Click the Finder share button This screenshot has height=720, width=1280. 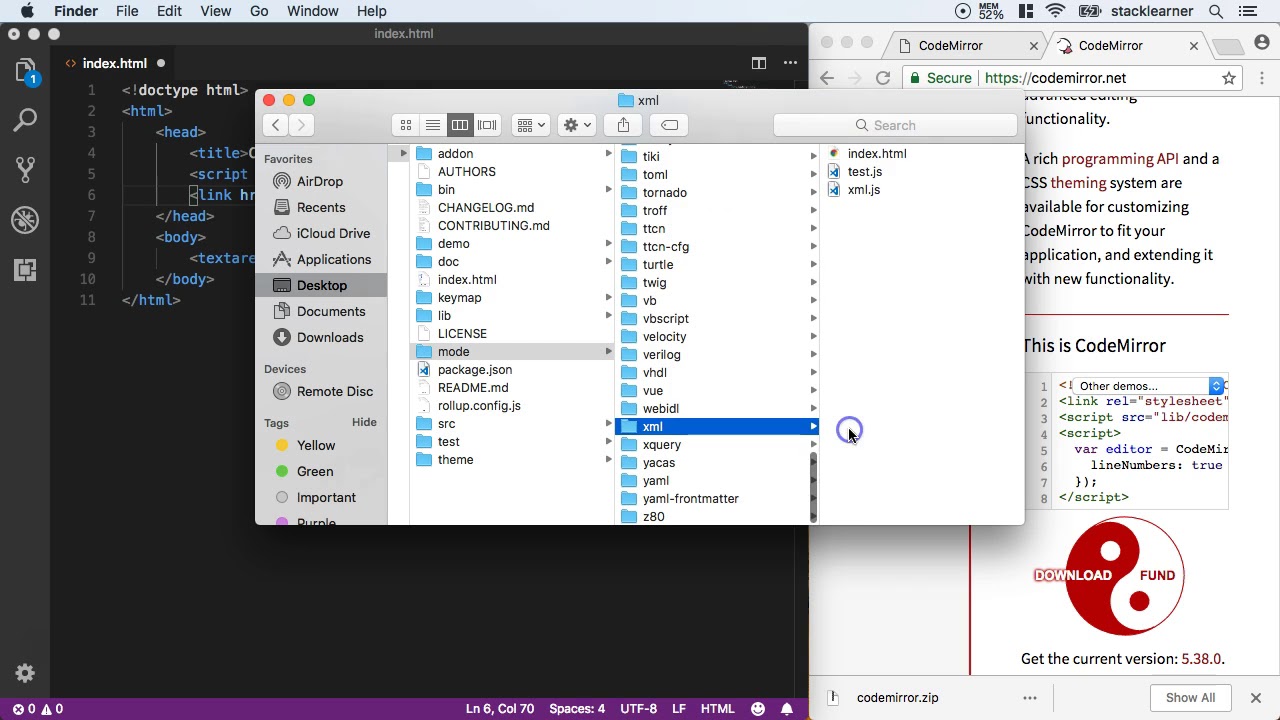pos(623,125)
